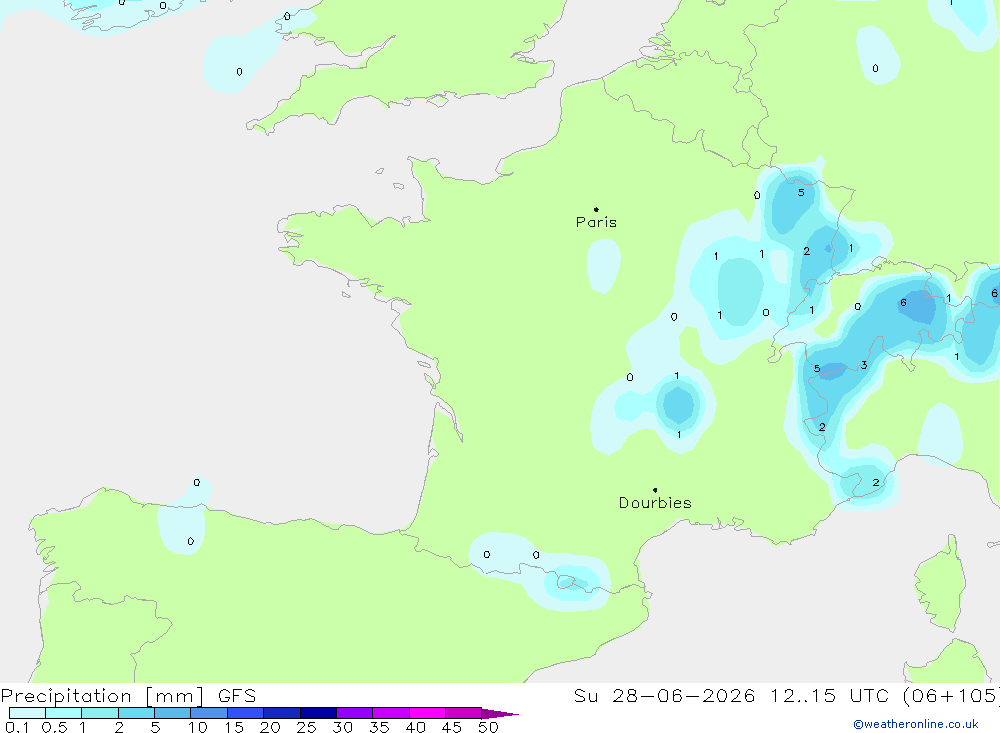Click the 20 legend scale value
This screenshot has width=1000, height=733.
pyautogui.click(x=270, y=727)
